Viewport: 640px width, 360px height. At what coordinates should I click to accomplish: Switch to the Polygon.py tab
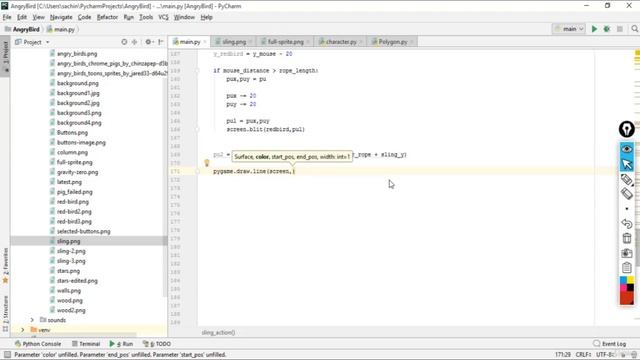393,42
